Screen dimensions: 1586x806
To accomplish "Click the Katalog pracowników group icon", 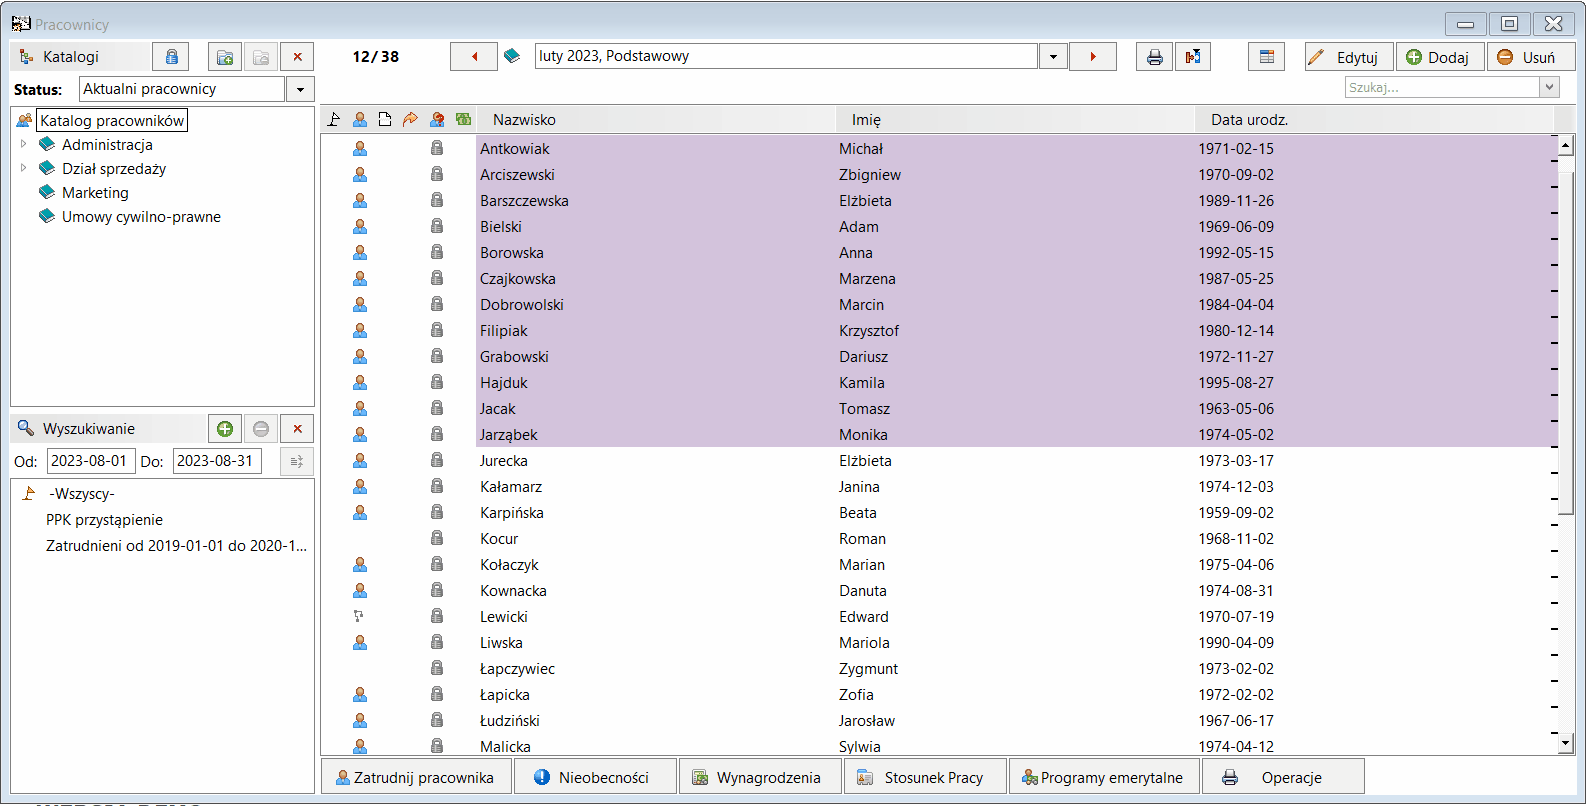I will coord(24,121).
